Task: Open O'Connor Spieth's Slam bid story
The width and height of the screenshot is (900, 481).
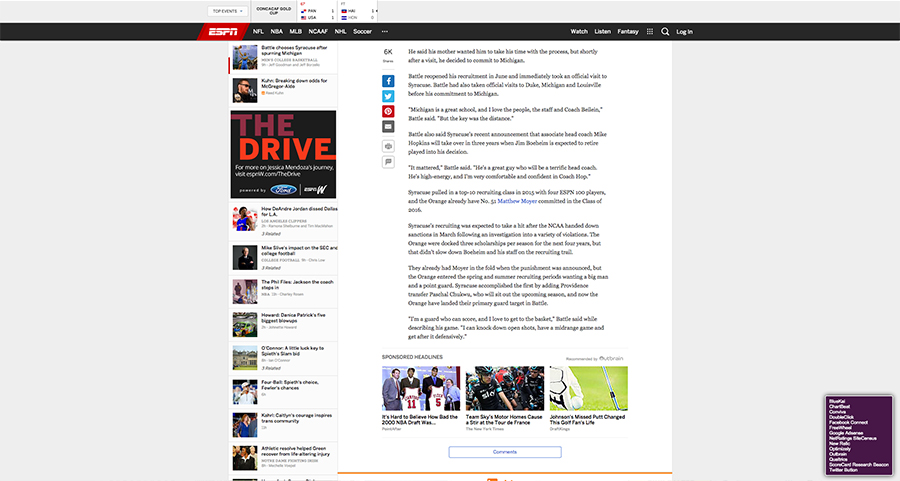Action: pyautogui.click(x=292, y=351)
